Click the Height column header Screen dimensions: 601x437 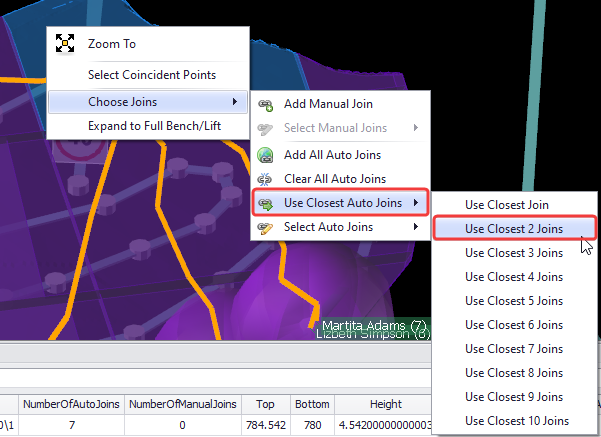(x=386, y=404)
